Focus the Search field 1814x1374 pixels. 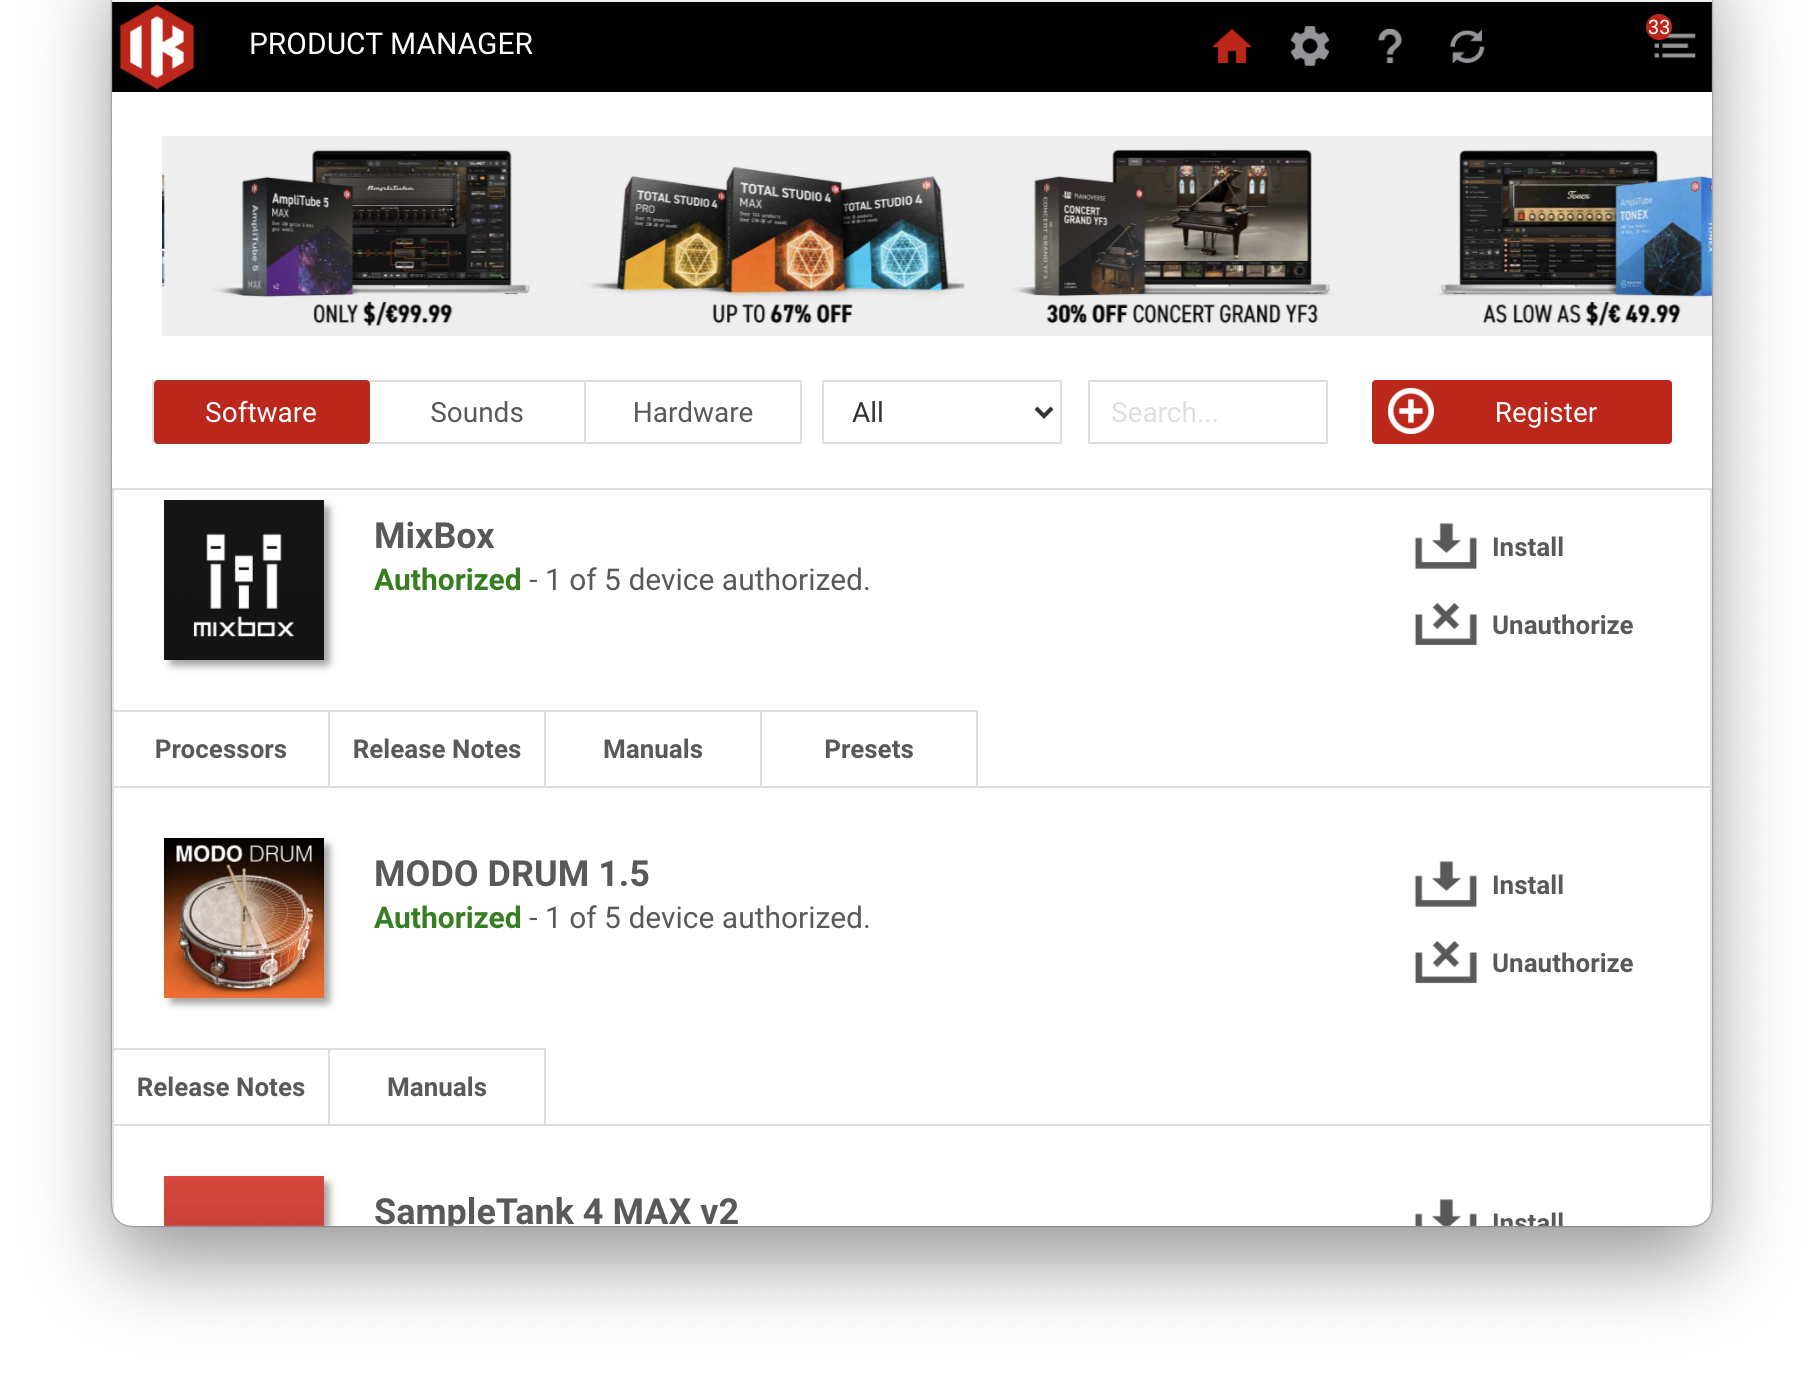[1208, 412]
